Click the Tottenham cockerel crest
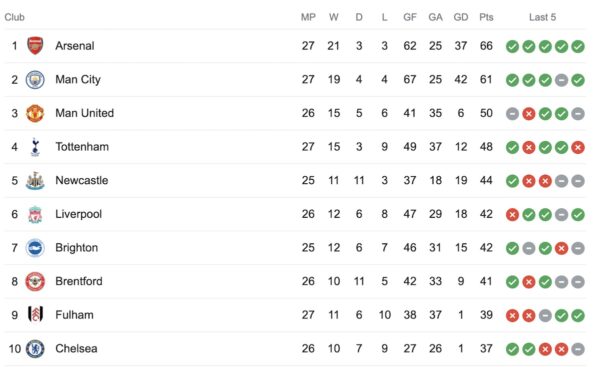600x367 pixels. 35,147
